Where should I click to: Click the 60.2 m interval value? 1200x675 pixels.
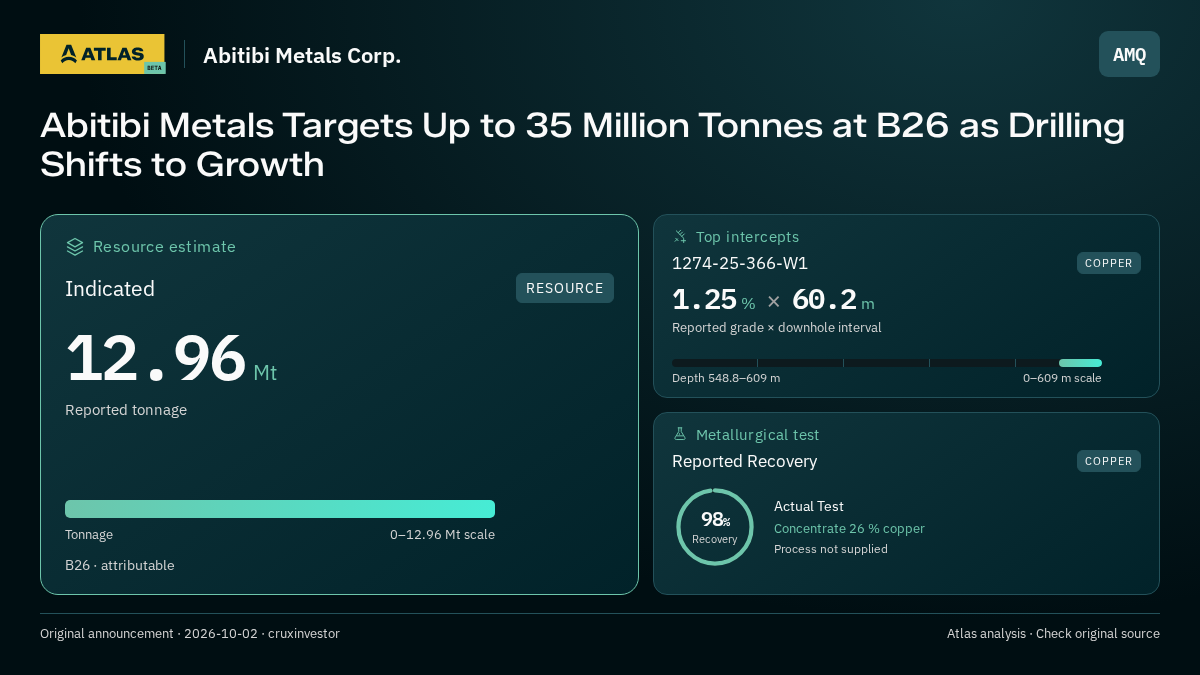pyautogui.click(x=833, y=300)
